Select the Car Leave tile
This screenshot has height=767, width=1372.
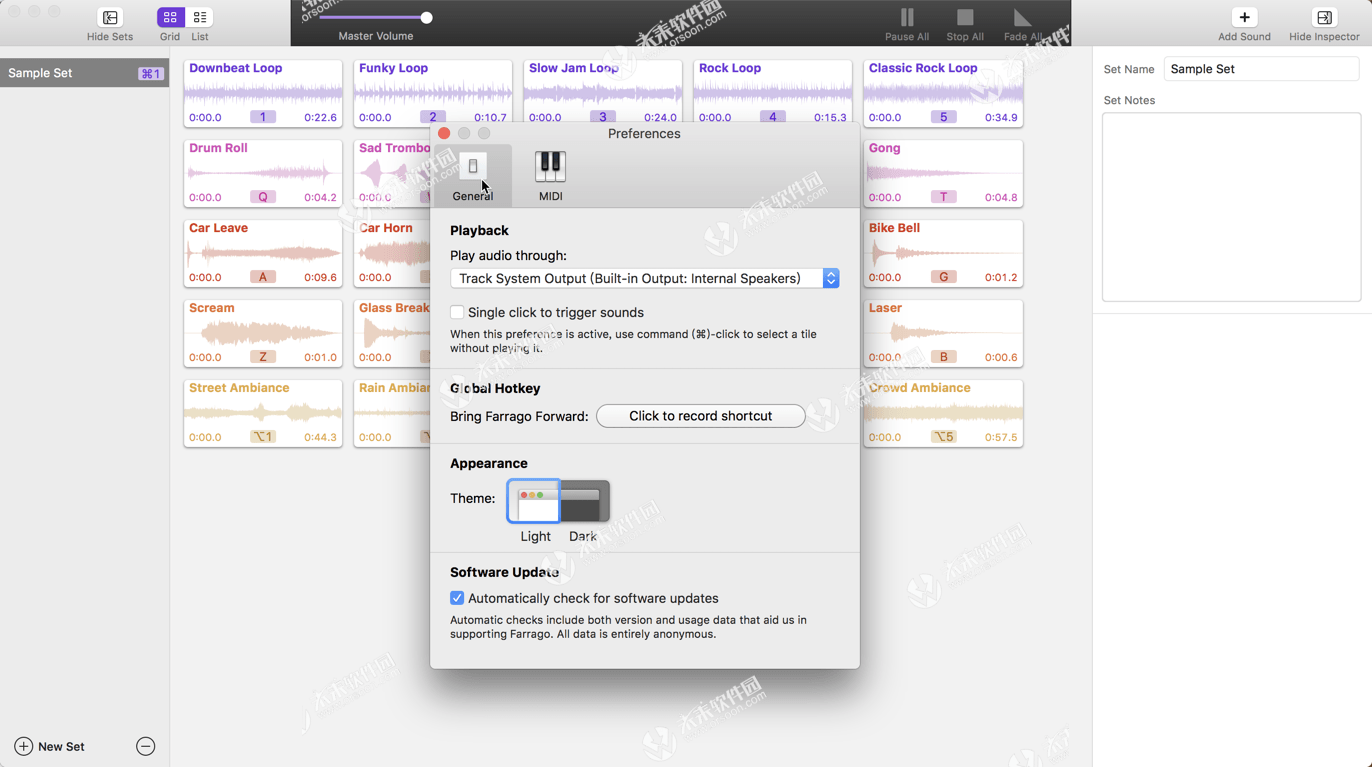tap(263, 253)
